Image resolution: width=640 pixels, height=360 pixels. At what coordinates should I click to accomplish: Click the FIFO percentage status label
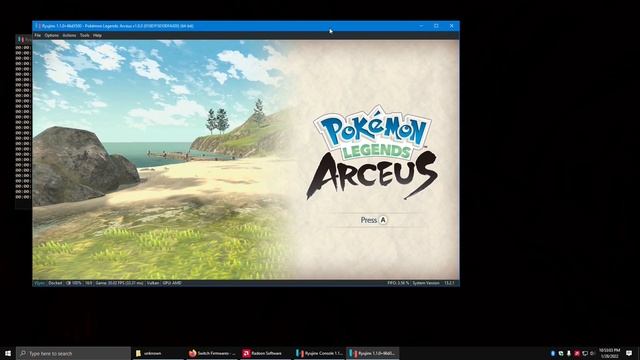click(x=398, y=283)
